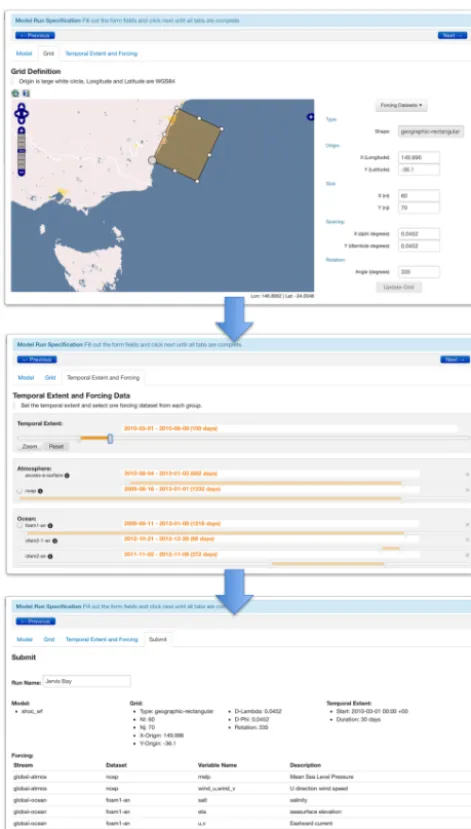Click the "seasurface elevation" description cell
The image size is (471, 829).
[x=316, y=812]
